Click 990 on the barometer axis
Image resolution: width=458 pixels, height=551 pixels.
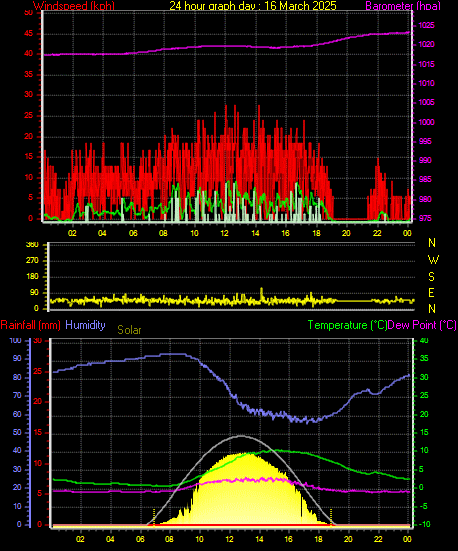tap(425, 160)
